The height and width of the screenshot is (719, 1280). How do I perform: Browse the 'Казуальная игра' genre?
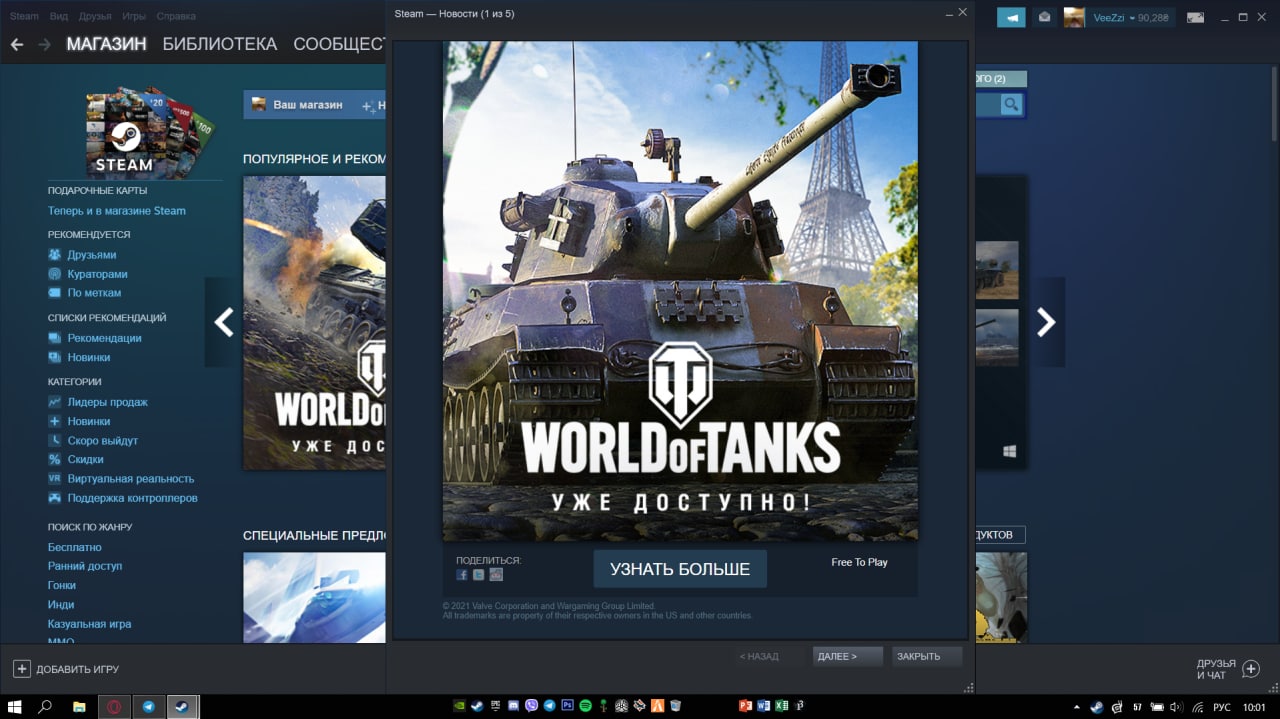90,624
